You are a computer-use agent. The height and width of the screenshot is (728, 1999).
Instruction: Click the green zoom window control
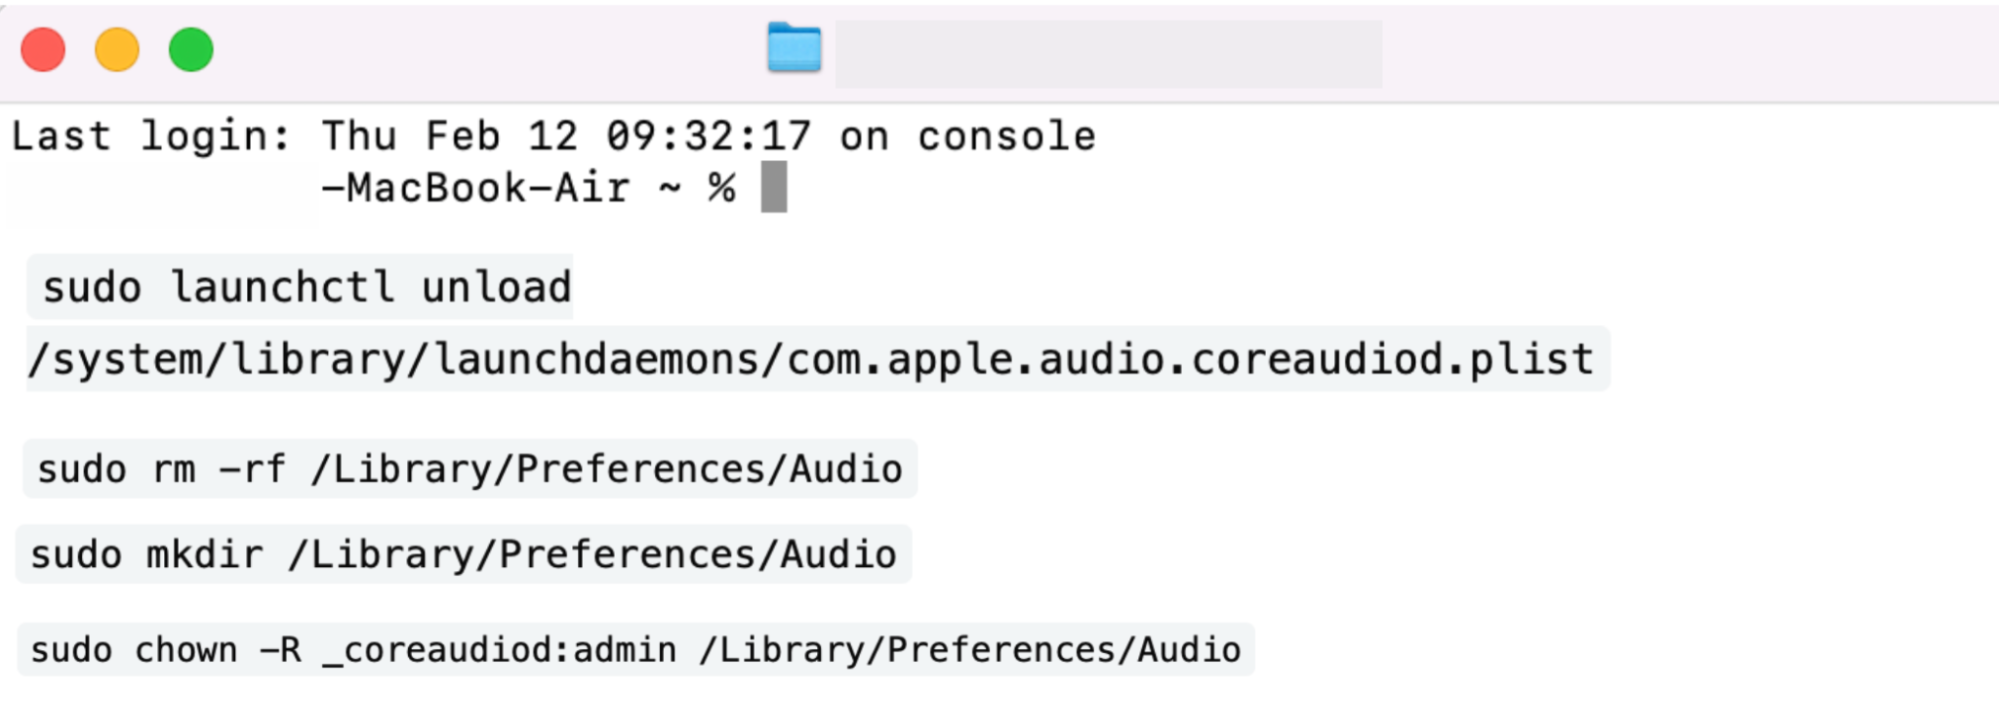(x=190, y=48)
